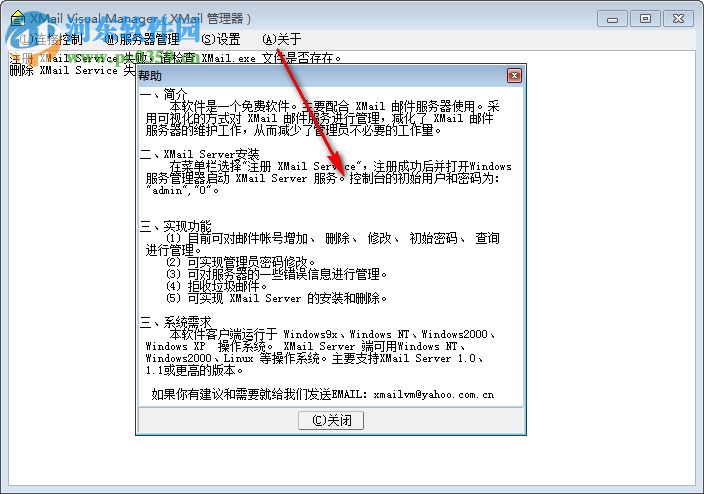Click the heading 三、实现功能

(175, 226)
